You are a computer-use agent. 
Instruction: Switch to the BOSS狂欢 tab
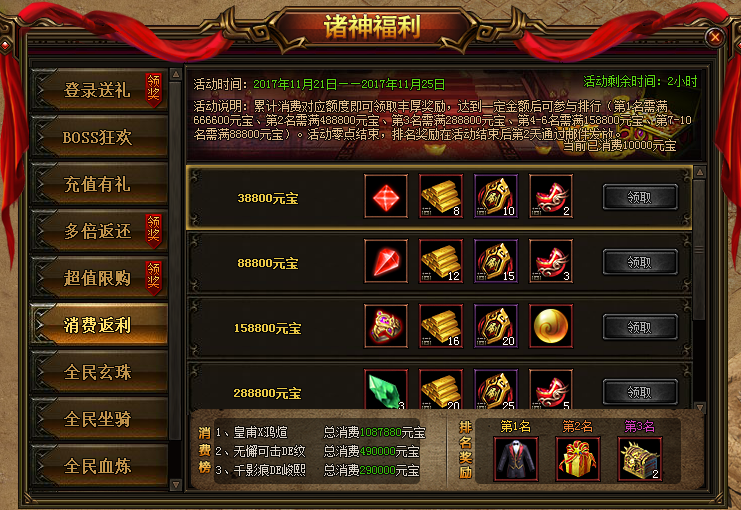point(99,137)
